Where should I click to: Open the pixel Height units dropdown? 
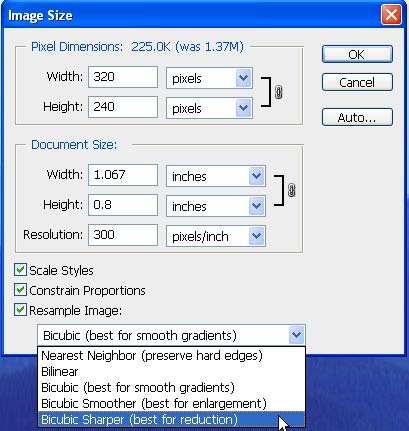coord(209,108)
